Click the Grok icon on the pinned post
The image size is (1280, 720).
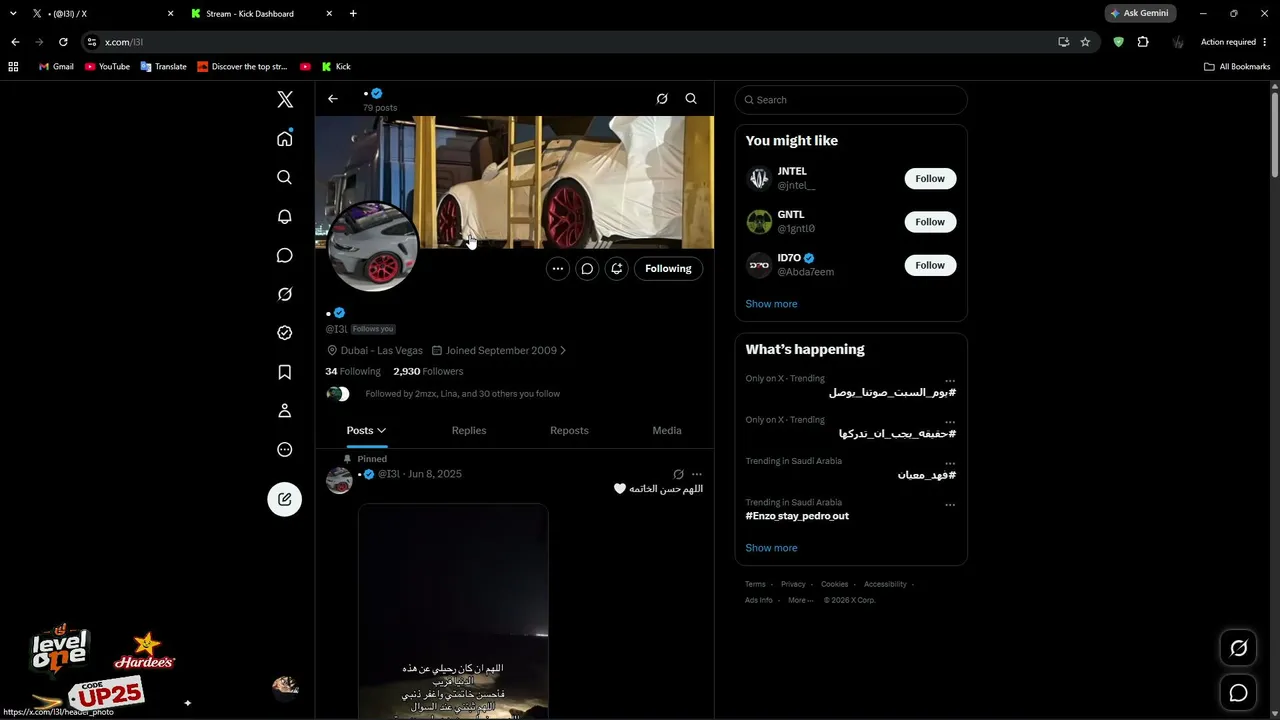[678, 474]
